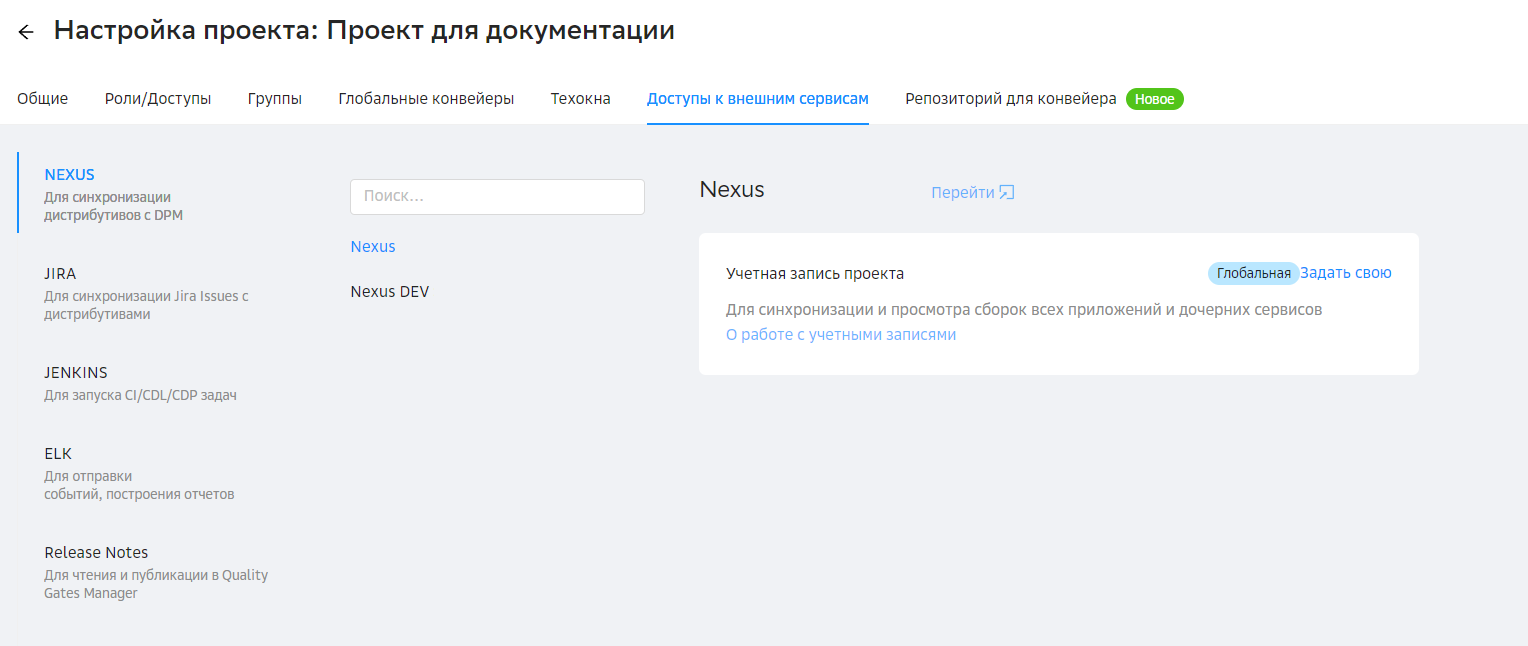Click the external link icon beside Перейти
1528x646 pixels.
click(1007, 193)
